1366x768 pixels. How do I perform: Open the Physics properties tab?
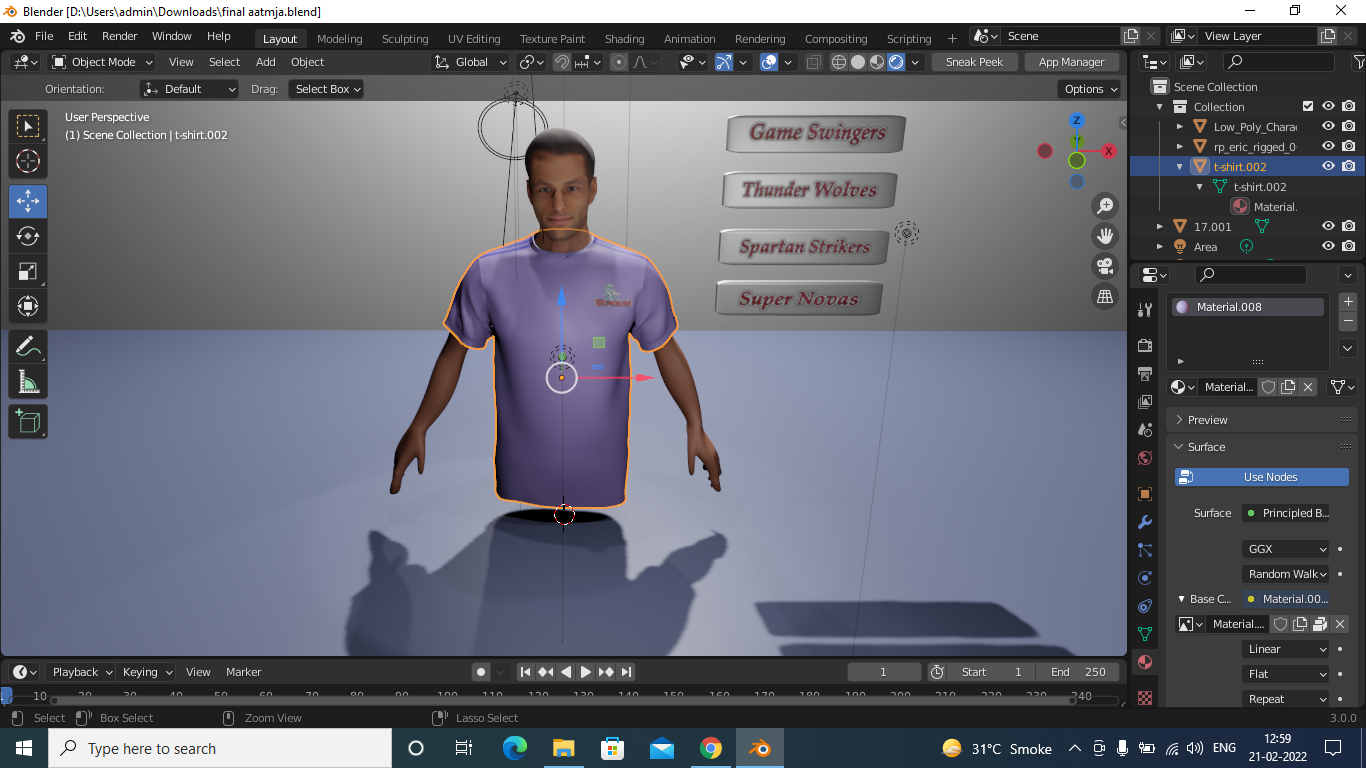(x=1145, y=578)
